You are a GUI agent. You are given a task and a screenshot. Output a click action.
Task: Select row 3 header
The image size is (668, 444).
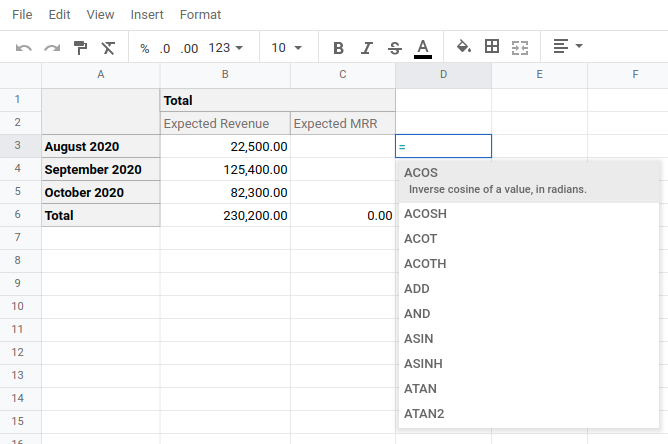pos(20,146)
